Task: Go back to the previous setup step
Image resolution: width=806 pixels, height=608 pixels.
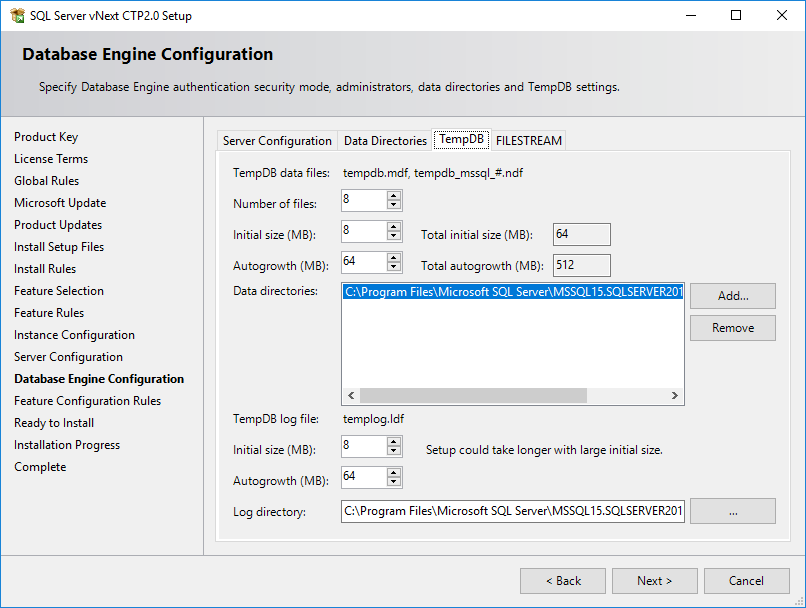Action: coord(562,580)
